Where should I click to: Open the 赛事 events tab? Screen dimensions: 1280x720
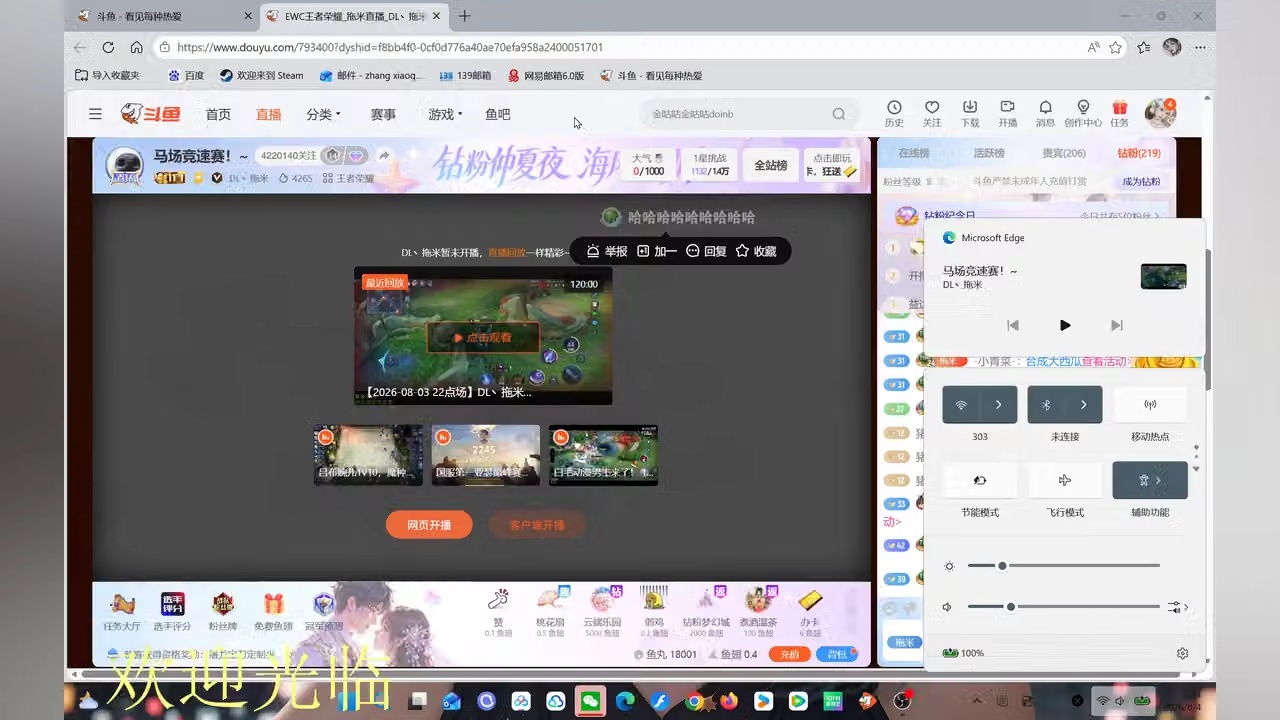383,114
